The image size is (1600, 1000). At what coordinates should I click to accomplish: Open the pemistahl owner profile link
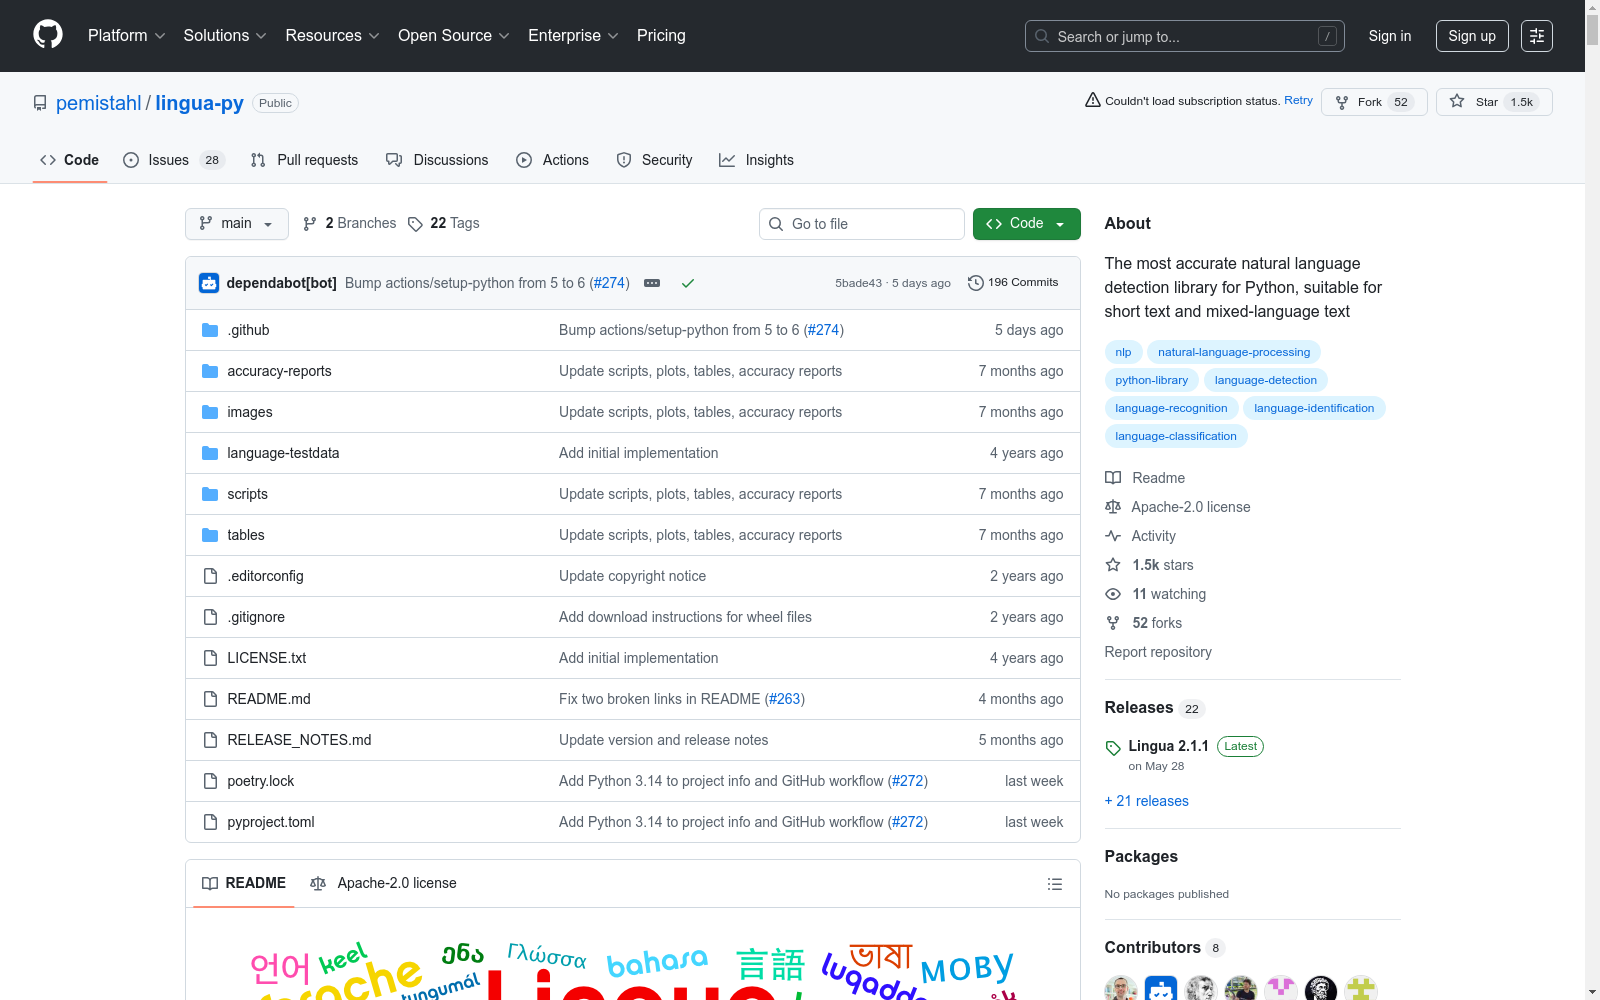[99, 103]
